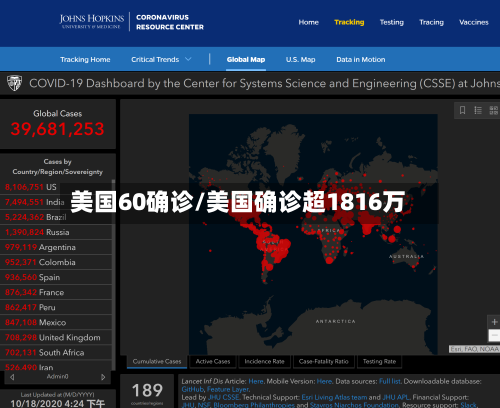500x408 pixels.
Task: Click the last updated timestamp 10/18/2020
Action: pos(57,404)
